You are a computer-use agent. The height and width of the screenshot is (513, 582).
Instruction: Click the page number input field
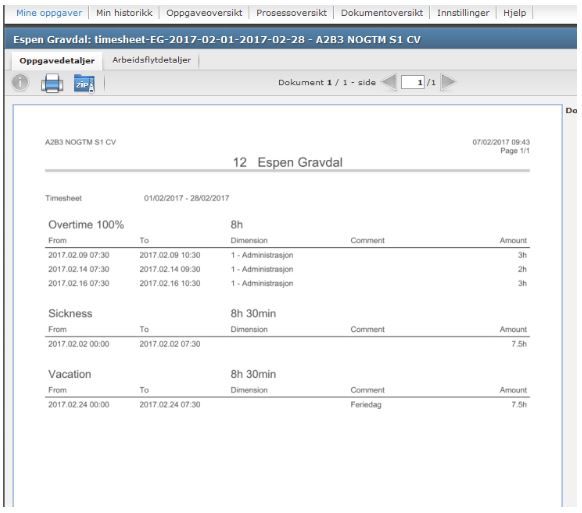[x=413, y=82]
